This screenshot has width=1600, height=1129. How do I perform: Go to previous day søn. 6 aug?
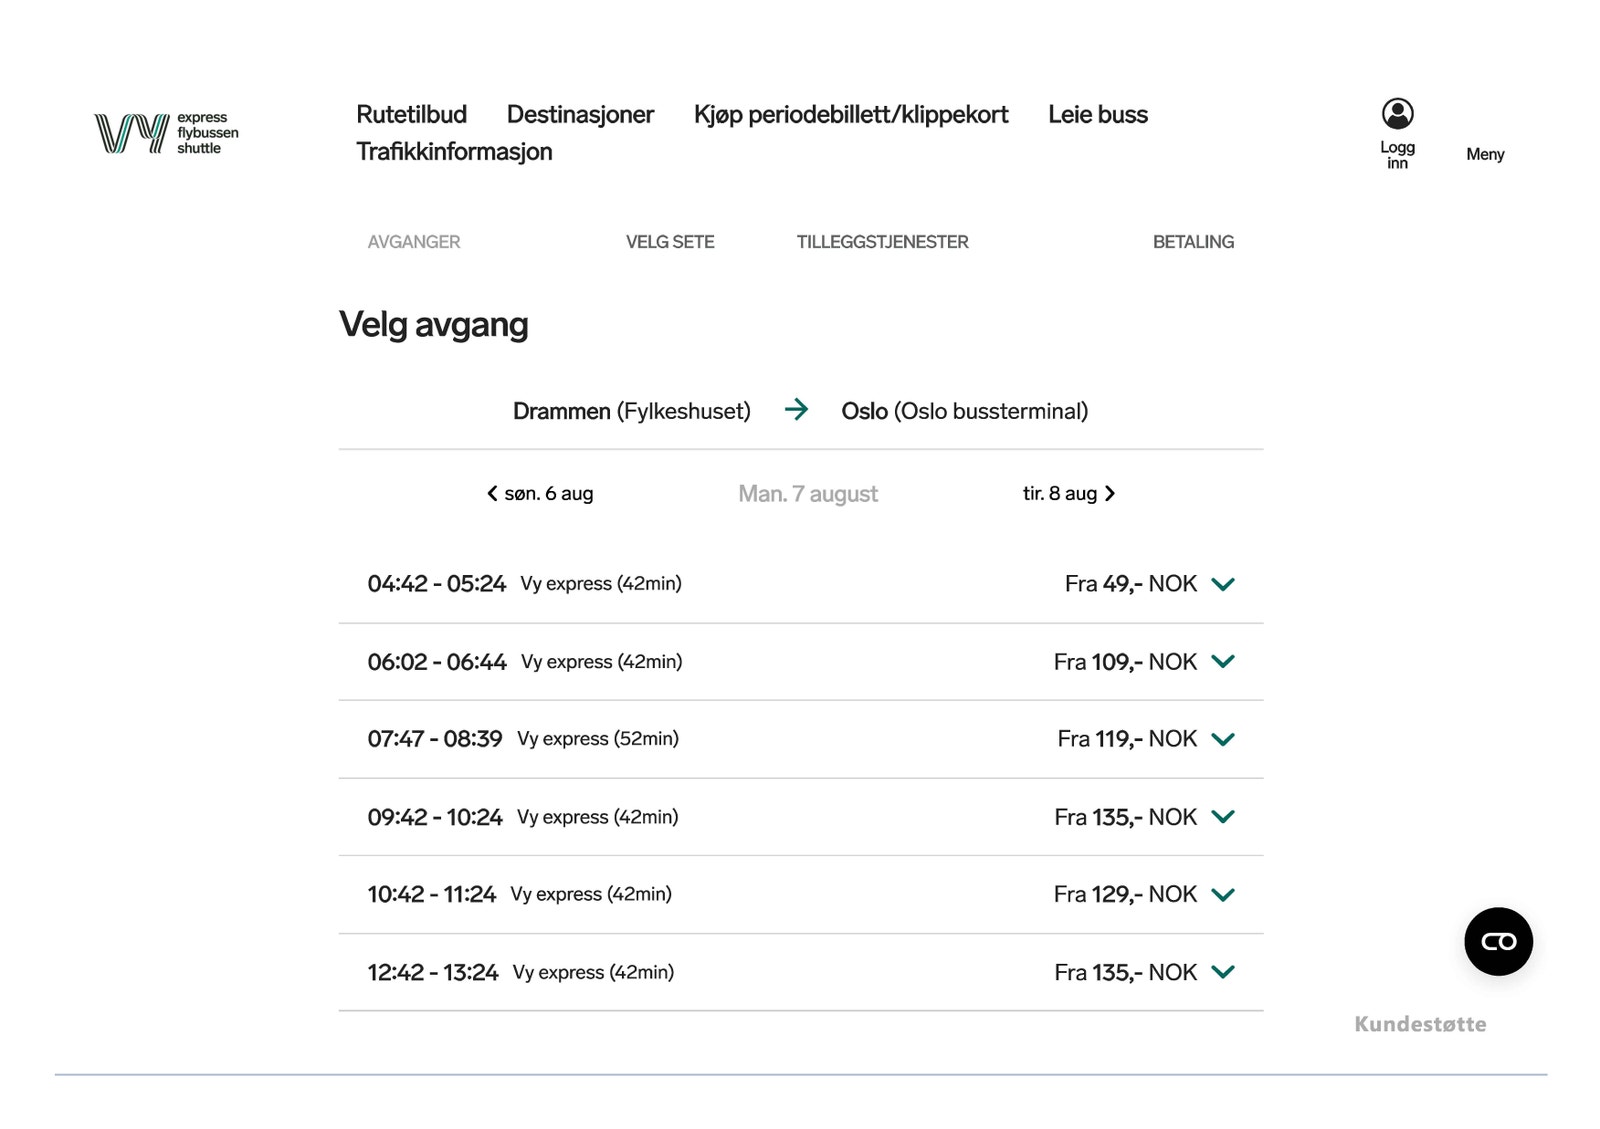(x=540, y=493)
